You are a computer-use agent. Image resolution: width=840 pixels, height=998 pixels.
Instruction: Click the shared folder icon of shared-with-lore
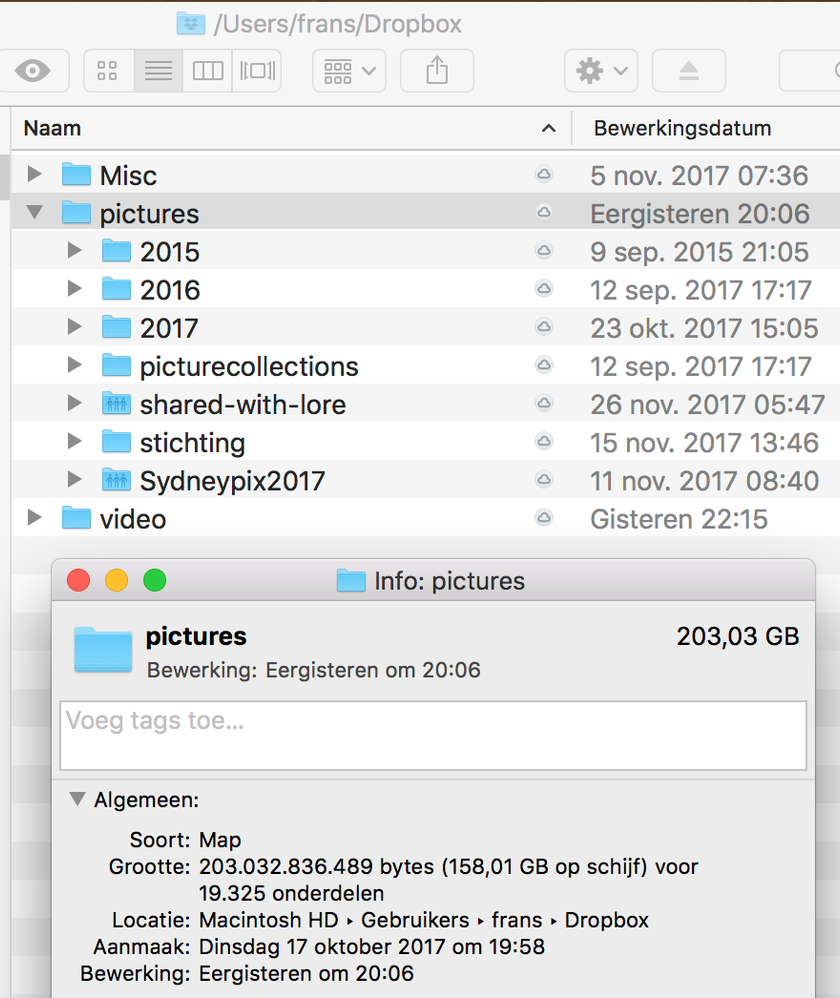coord(115,404)
